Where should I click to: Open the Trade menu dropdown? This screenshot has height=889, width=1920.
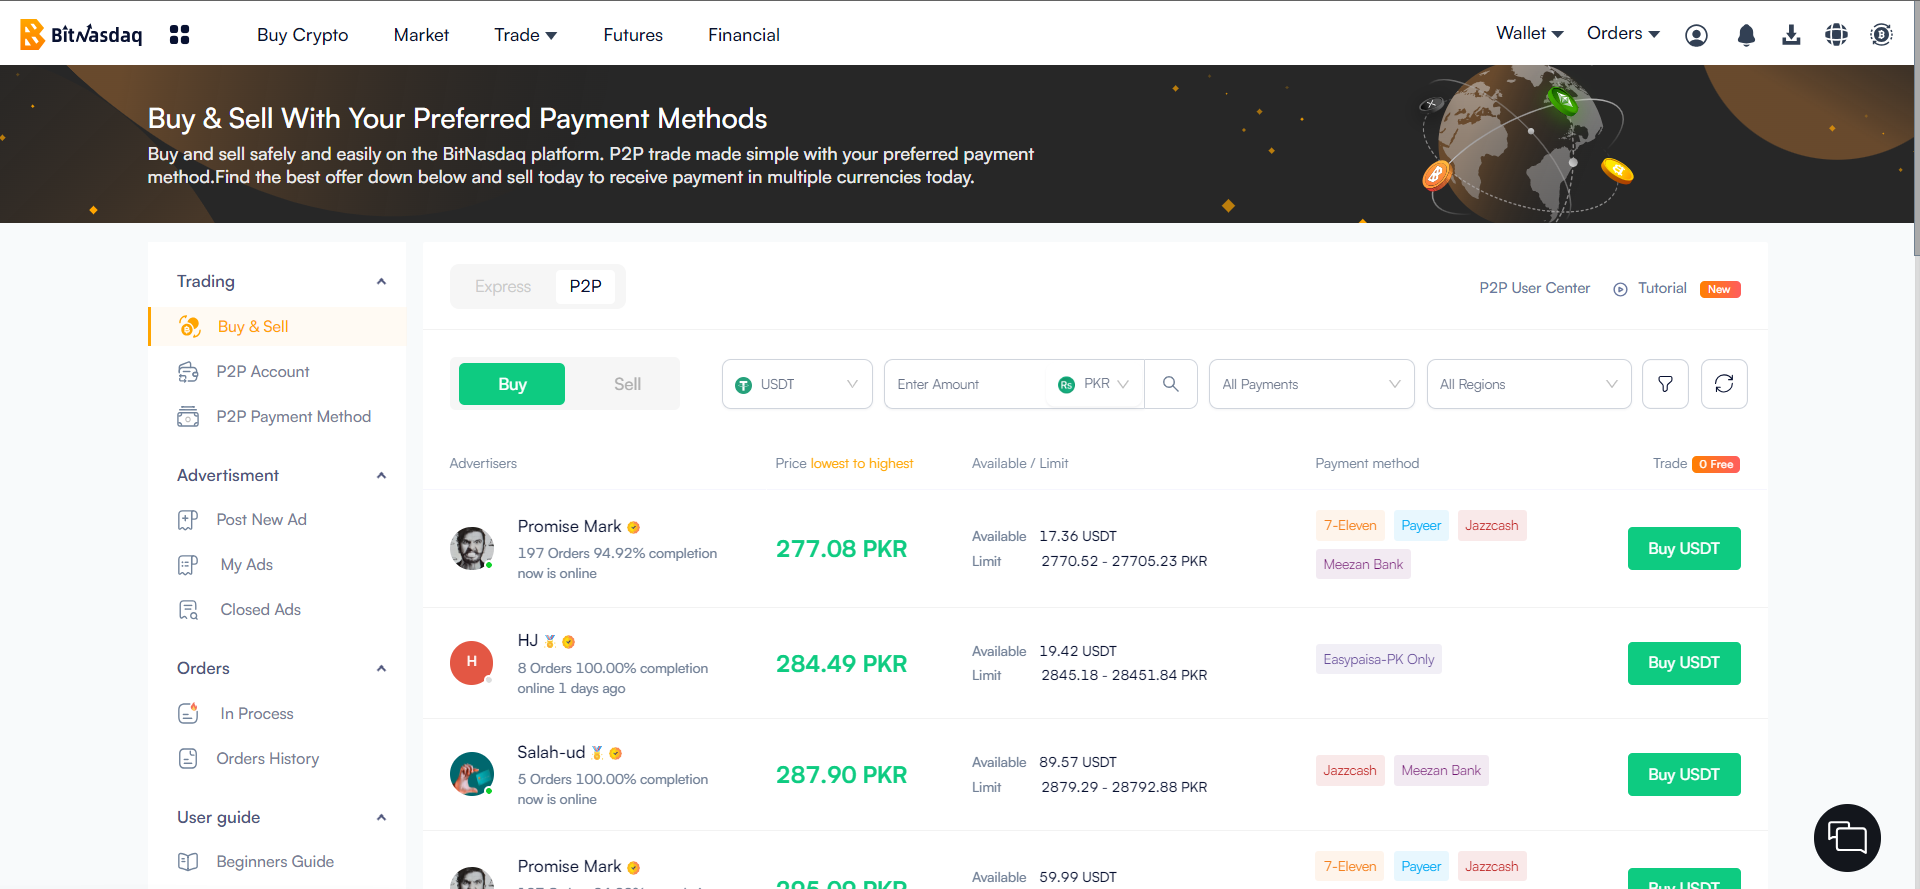[526, 35]
